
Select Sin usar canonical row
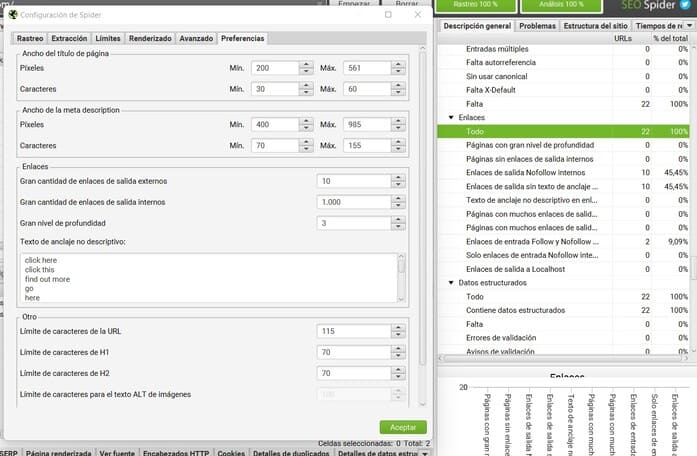coord(563,76)
